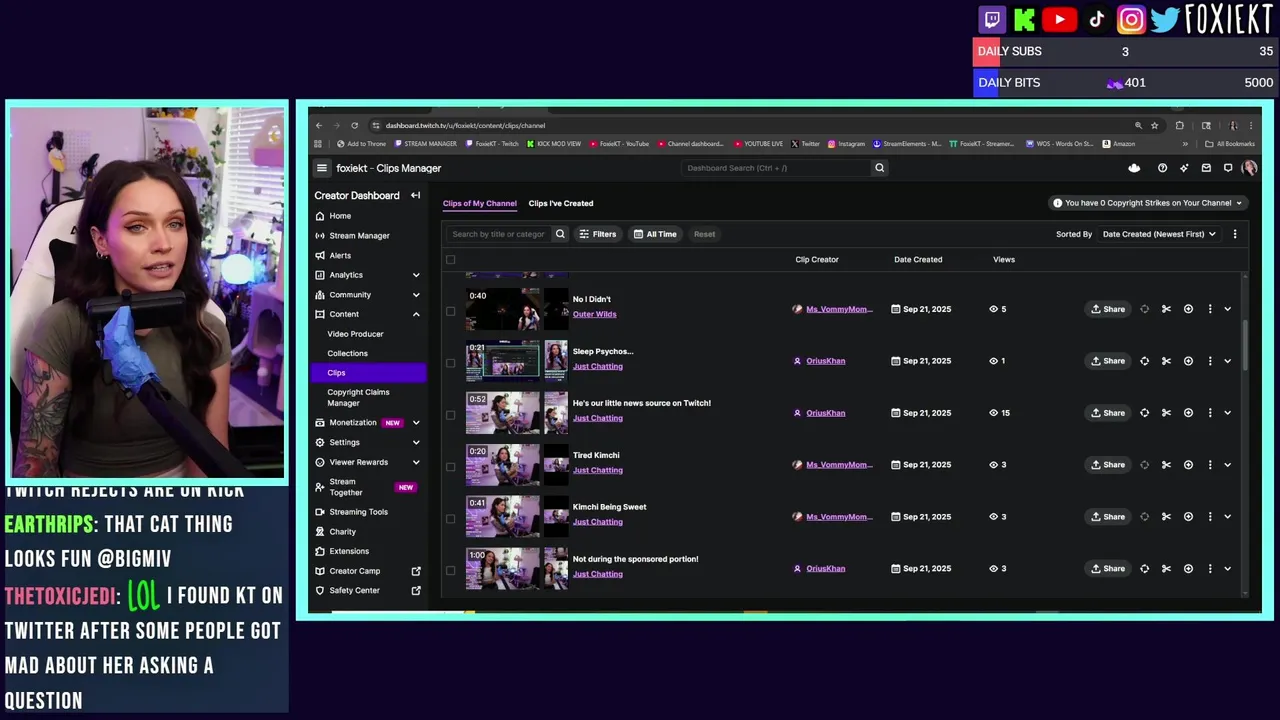Expand the Community sidebar section
Screen dimensions: 1280x720
tap(416, 295)
